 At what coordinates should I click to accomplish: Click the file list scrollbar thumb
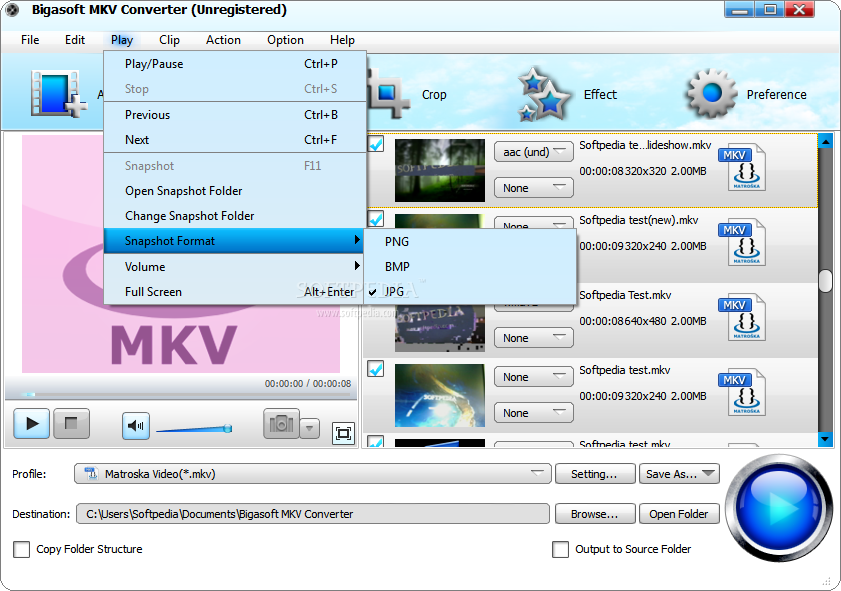[x=826, y=280]
